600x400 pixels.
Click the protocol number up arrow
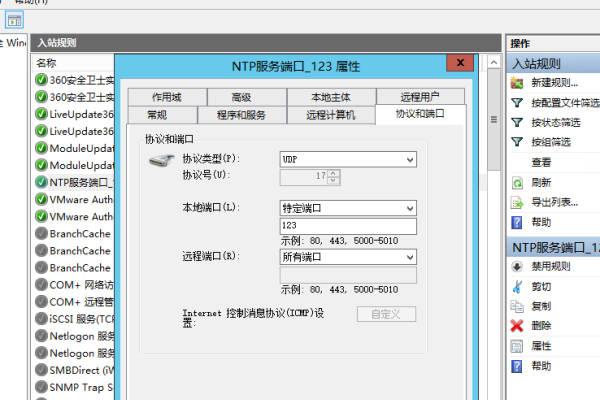[334, 174]
